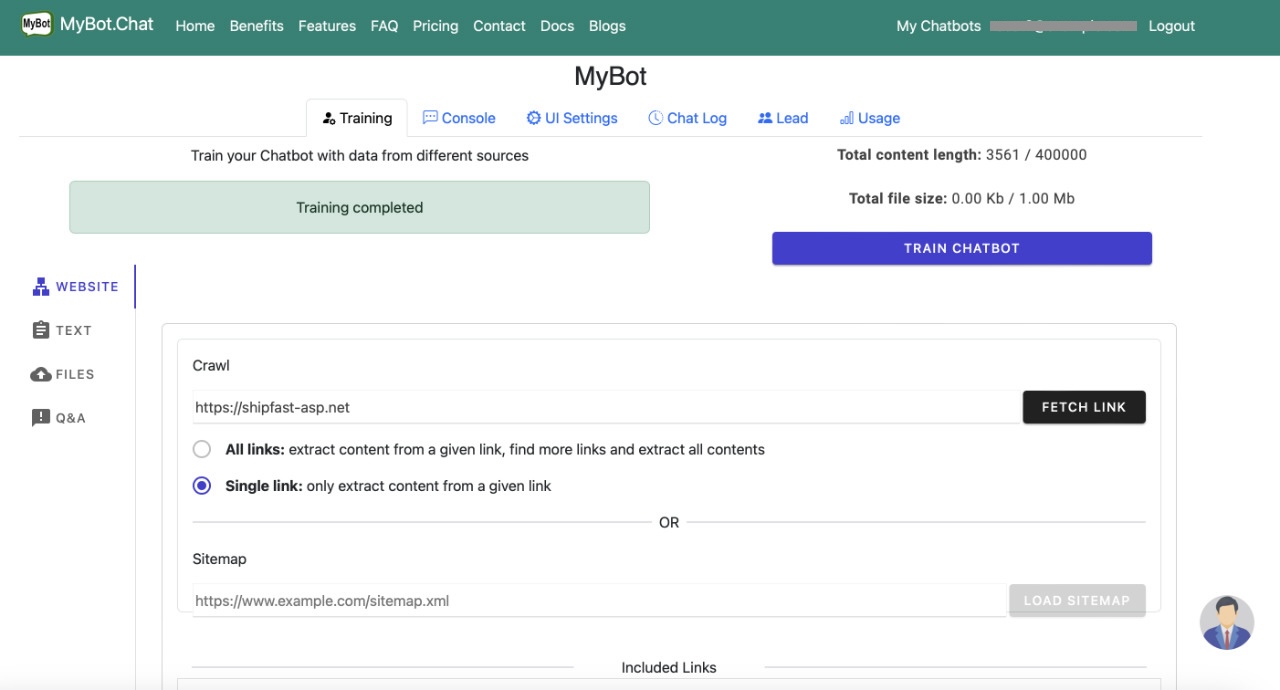Screen dimensions: 1280x690
Task: Open the Chat Log clock icon
Action: 655,117
